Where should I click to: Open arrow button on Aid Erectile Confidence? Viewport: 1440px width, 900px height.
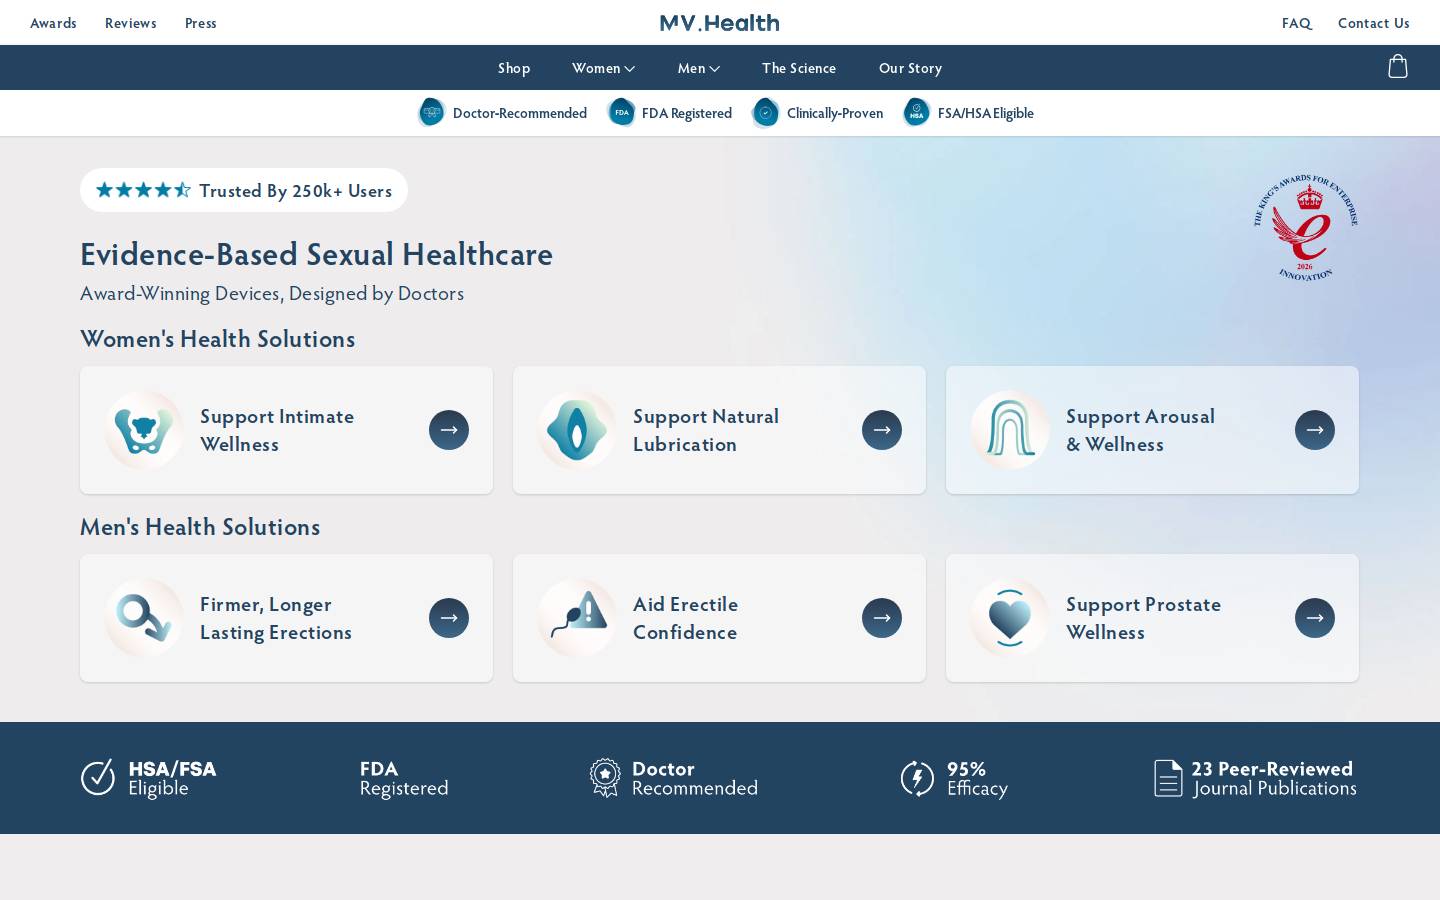point(882,618)
